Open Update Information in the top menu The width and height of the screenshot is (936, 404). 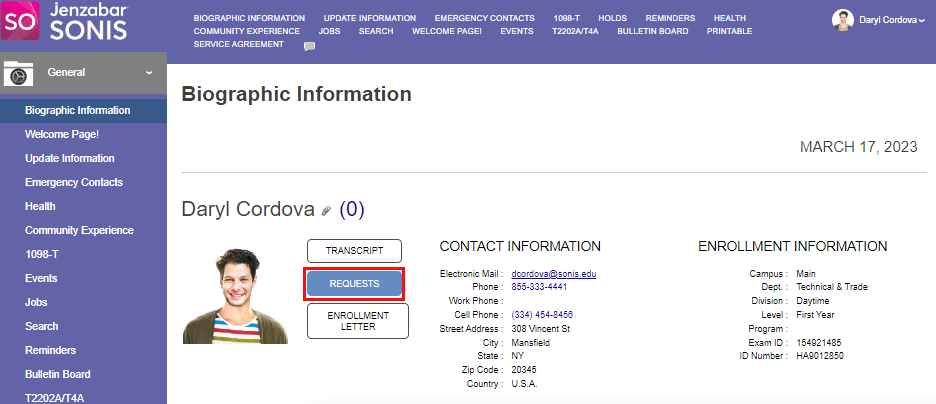pos(370,18)
